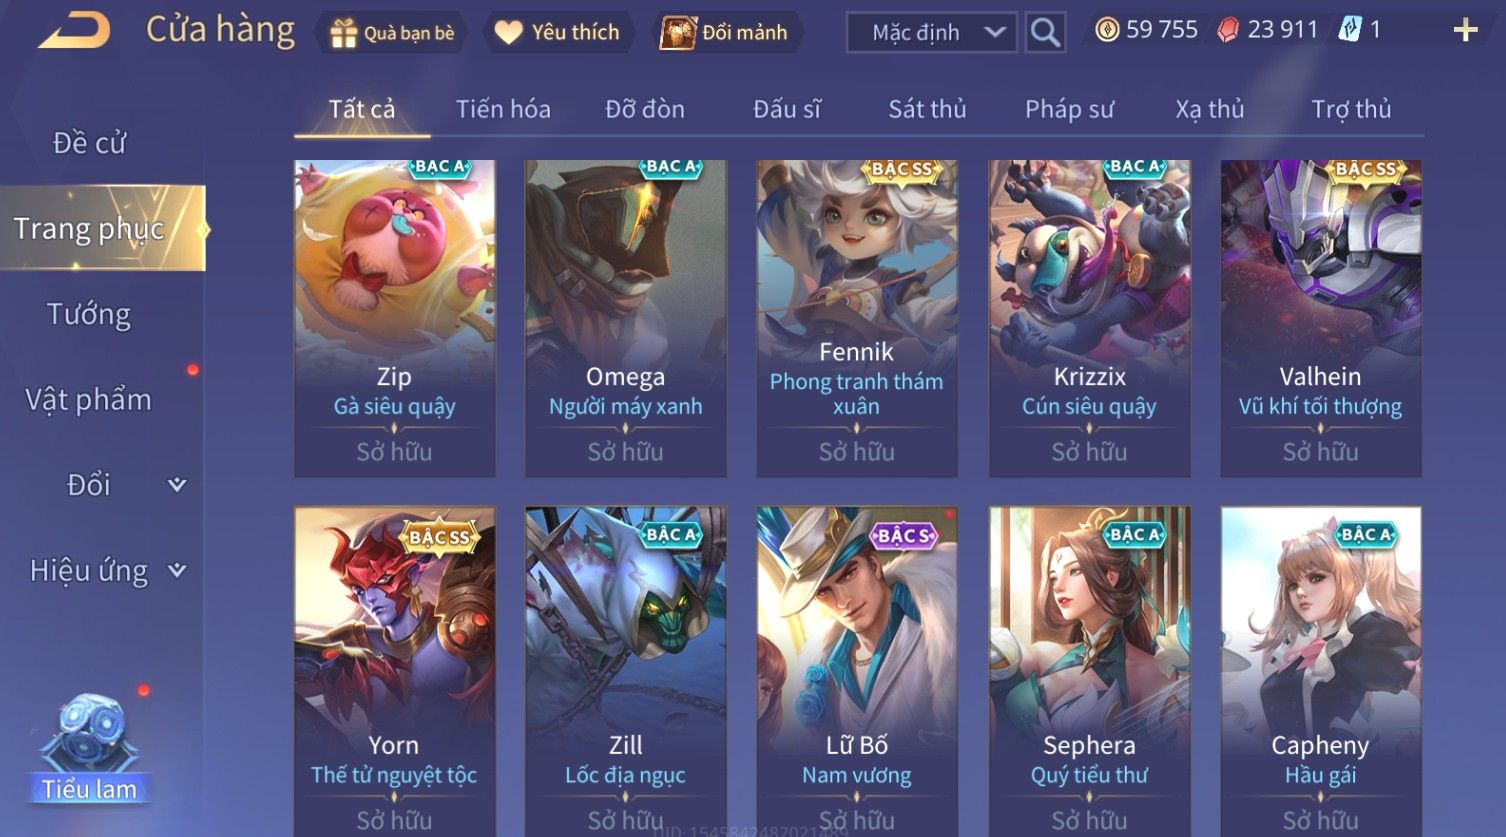
Task: Tap the red ruby currency icon
Action: [x=1227, y=30]
